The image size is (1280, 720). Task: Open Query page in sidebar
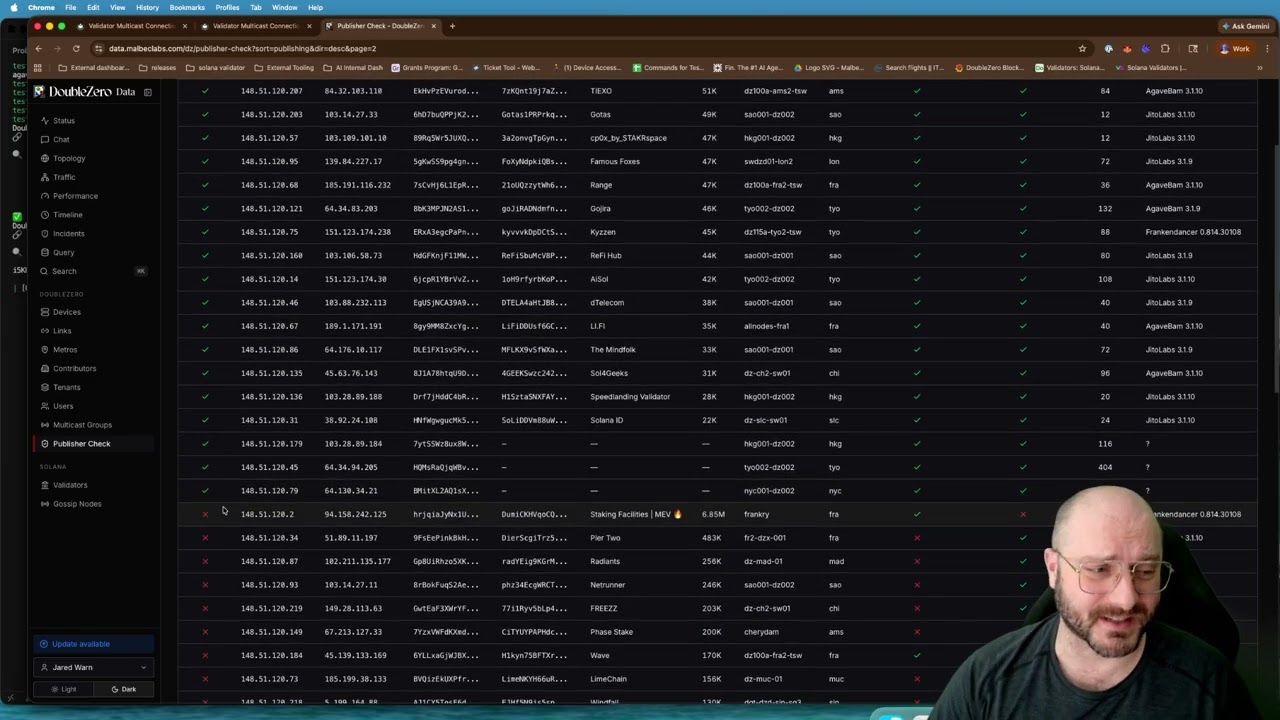[63, 253]
